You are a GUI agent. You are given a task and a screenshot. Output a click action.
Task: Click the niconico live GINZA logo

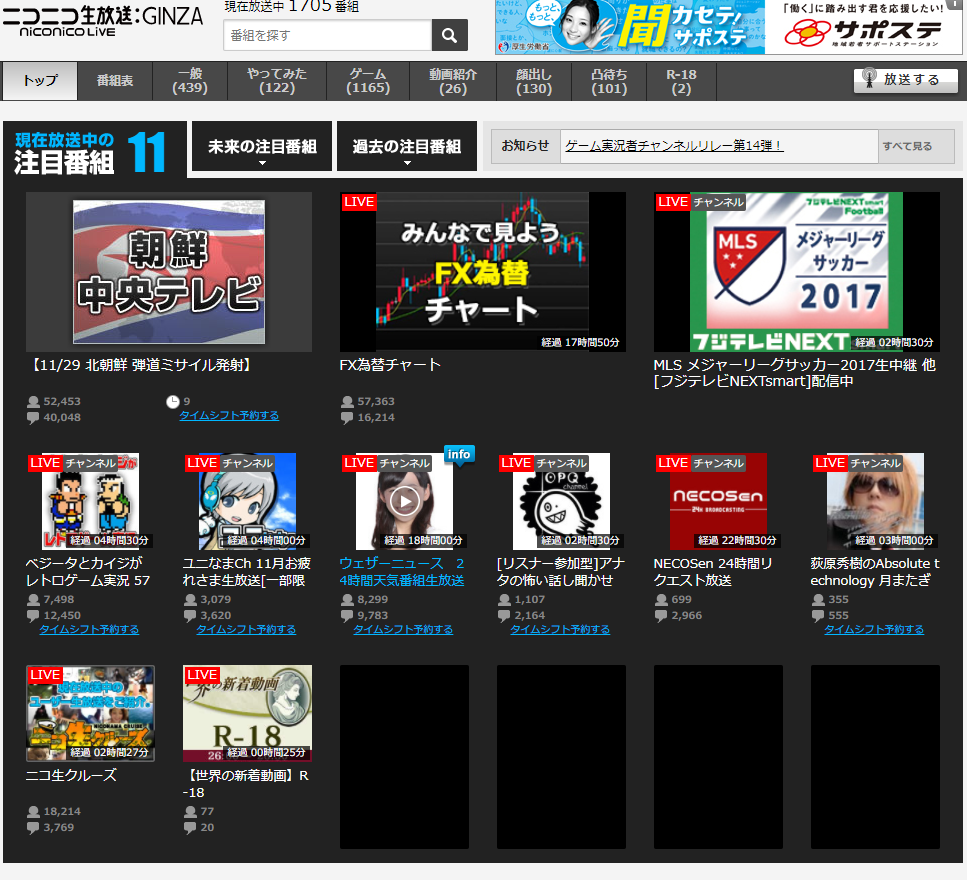[x=102, y=20]
